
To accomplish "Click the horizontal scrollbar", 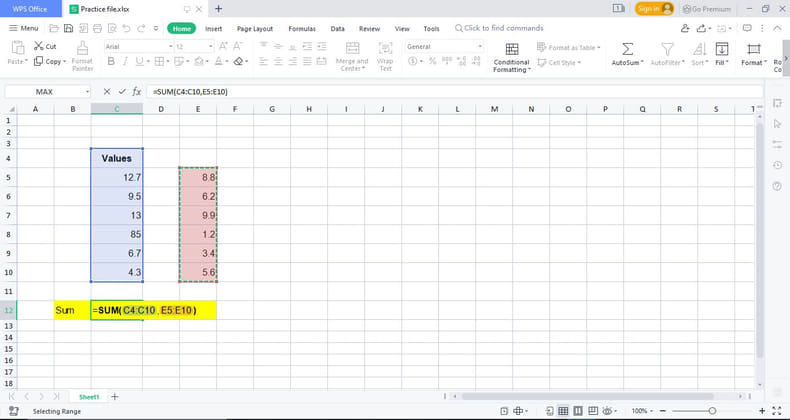I will point(587,397).
